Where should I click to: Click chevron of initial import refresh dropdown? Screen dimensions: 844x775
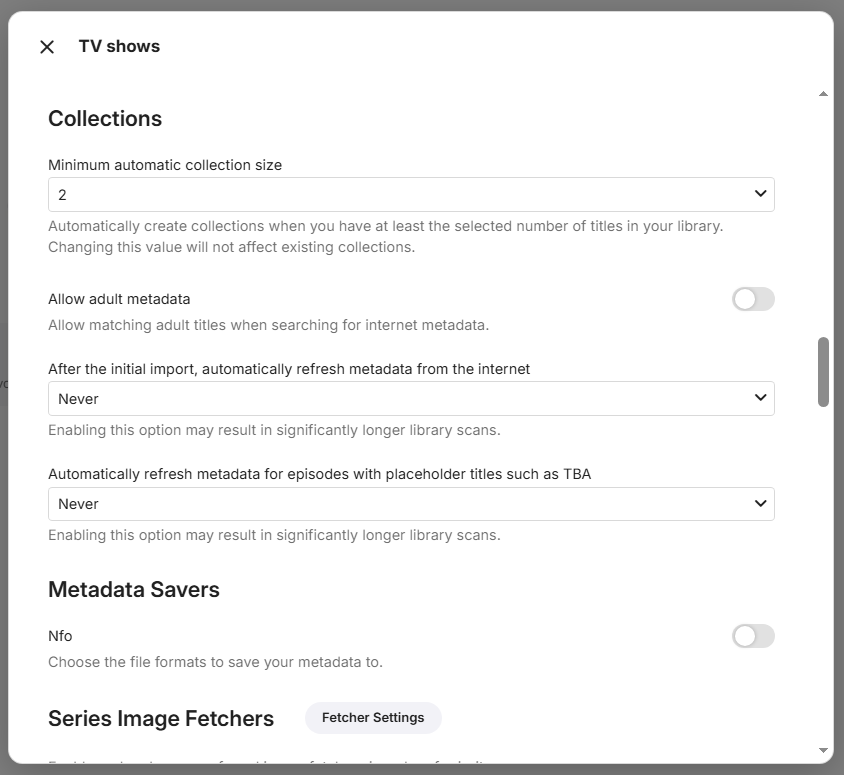click(760, 398)
